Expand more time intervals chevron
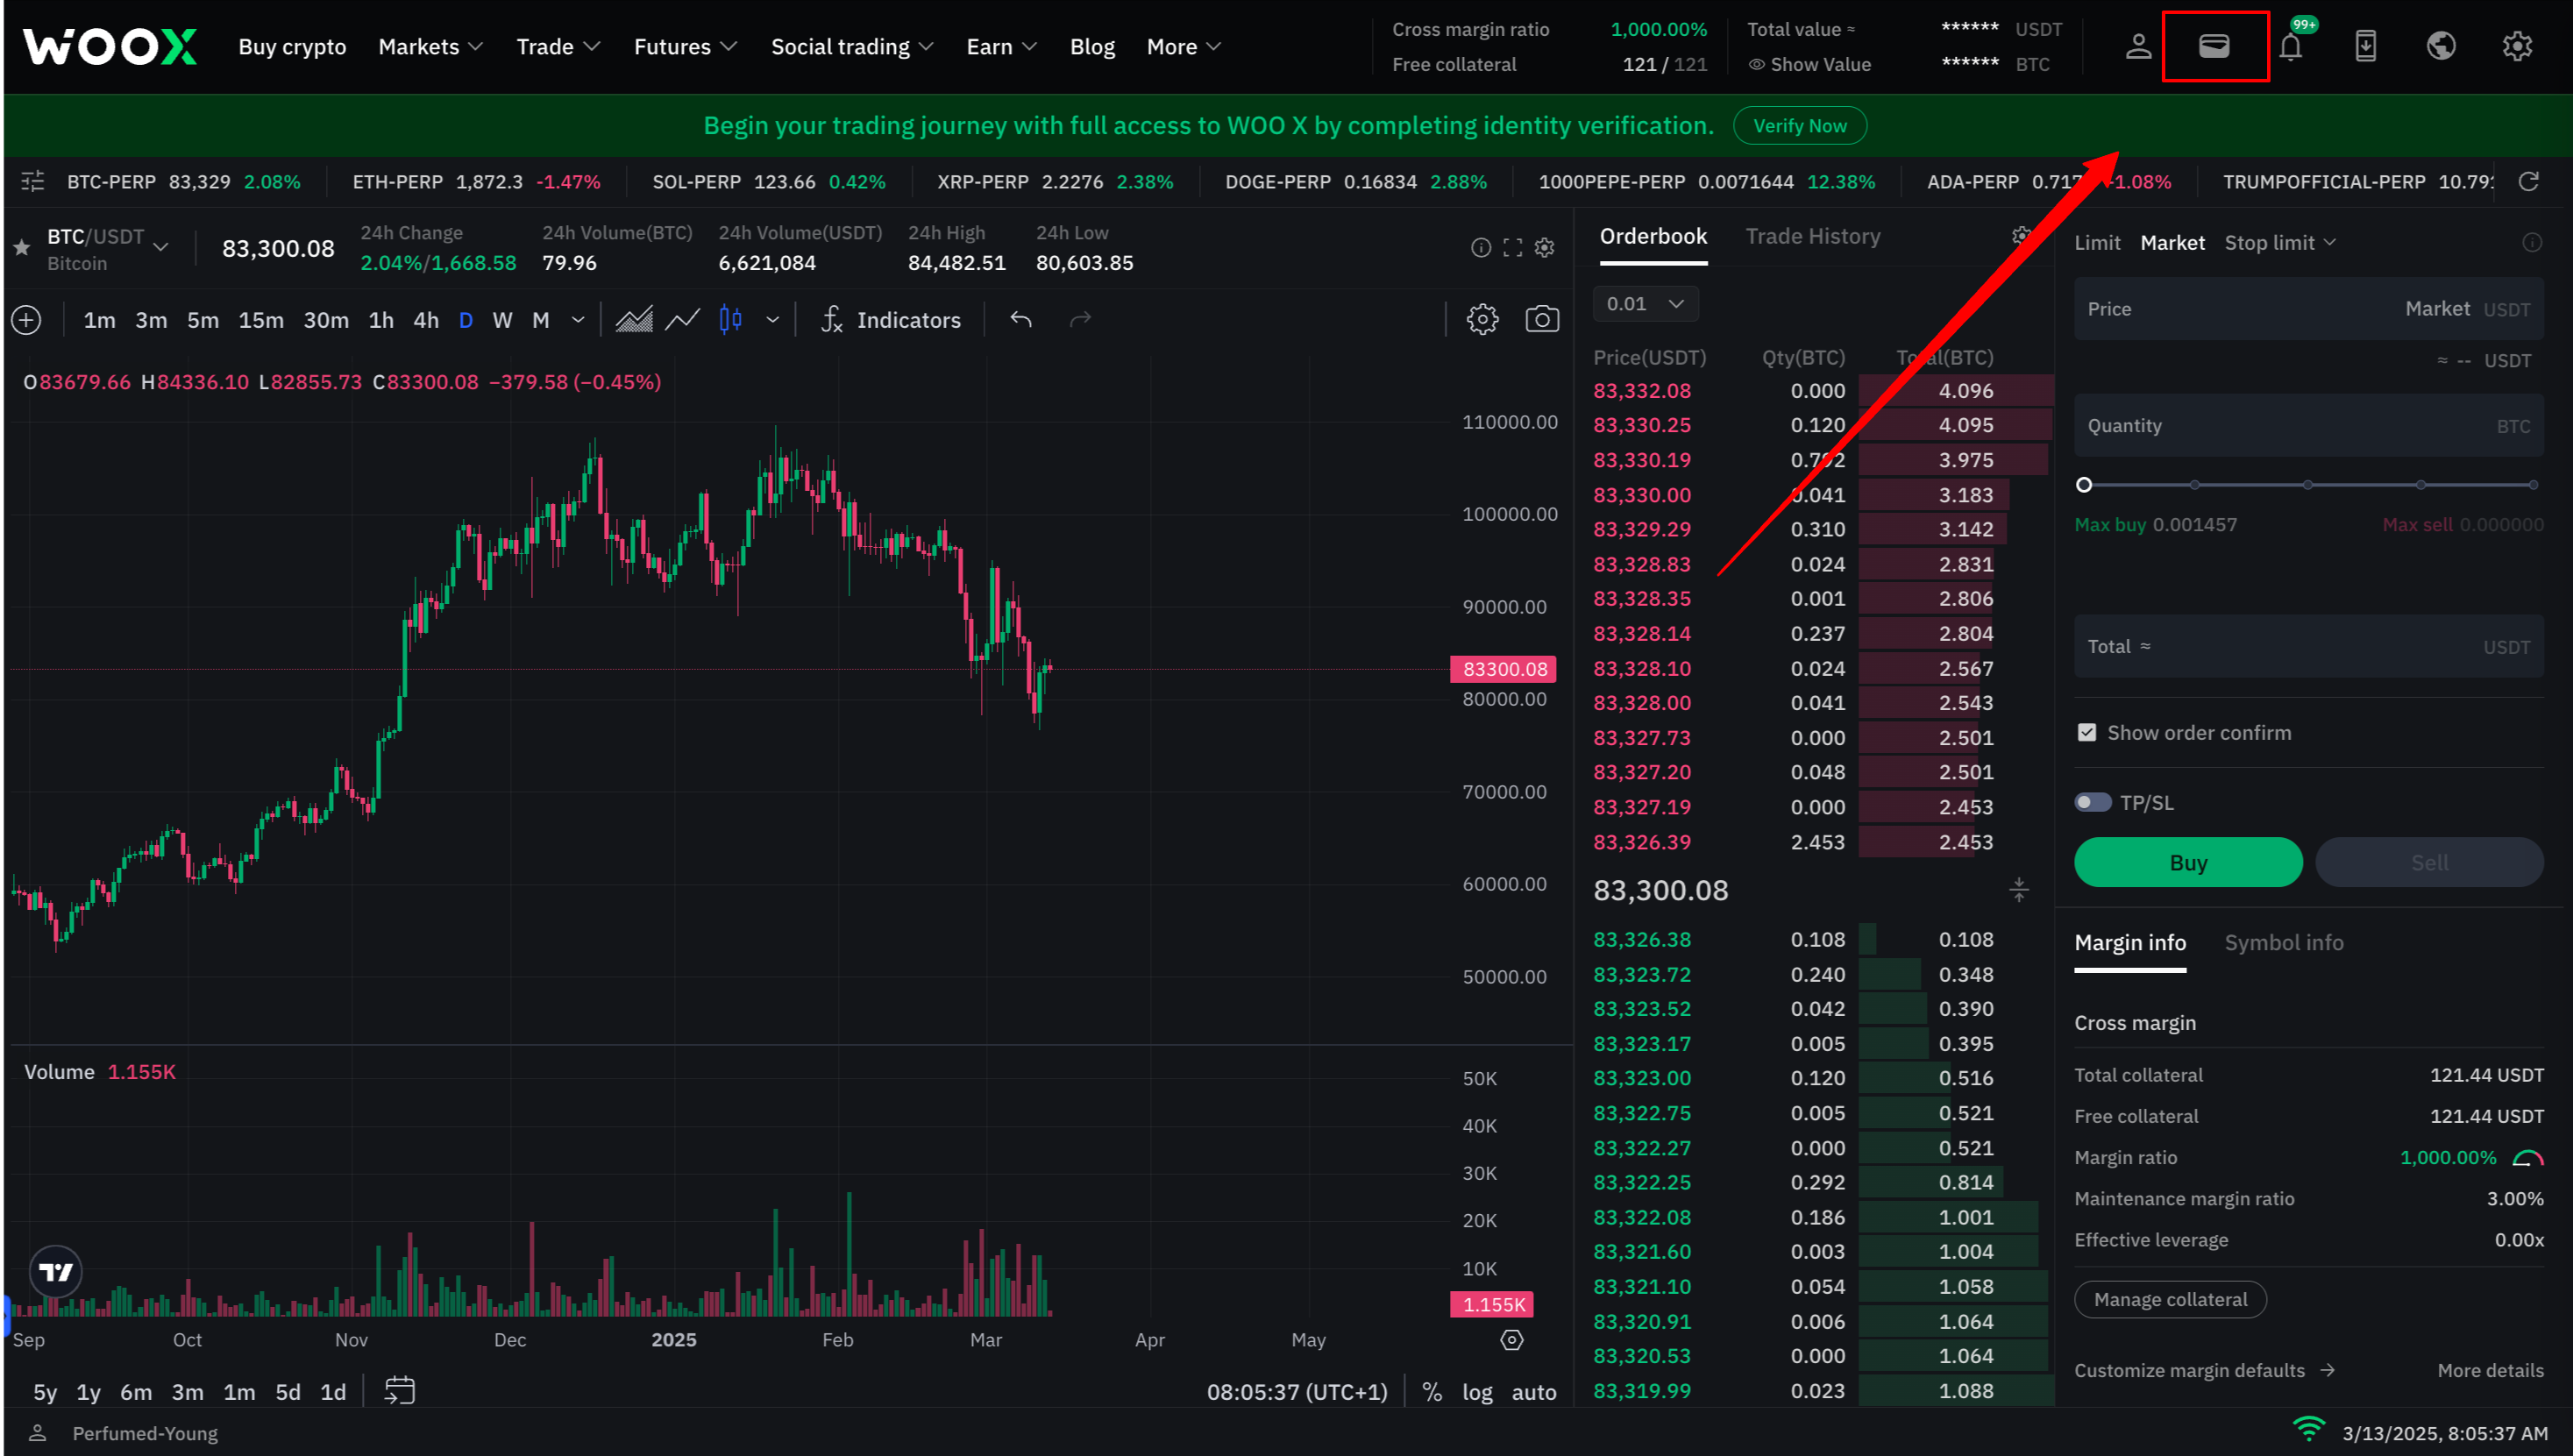The image size is (2573, 1456). click(x=577, y=320)
